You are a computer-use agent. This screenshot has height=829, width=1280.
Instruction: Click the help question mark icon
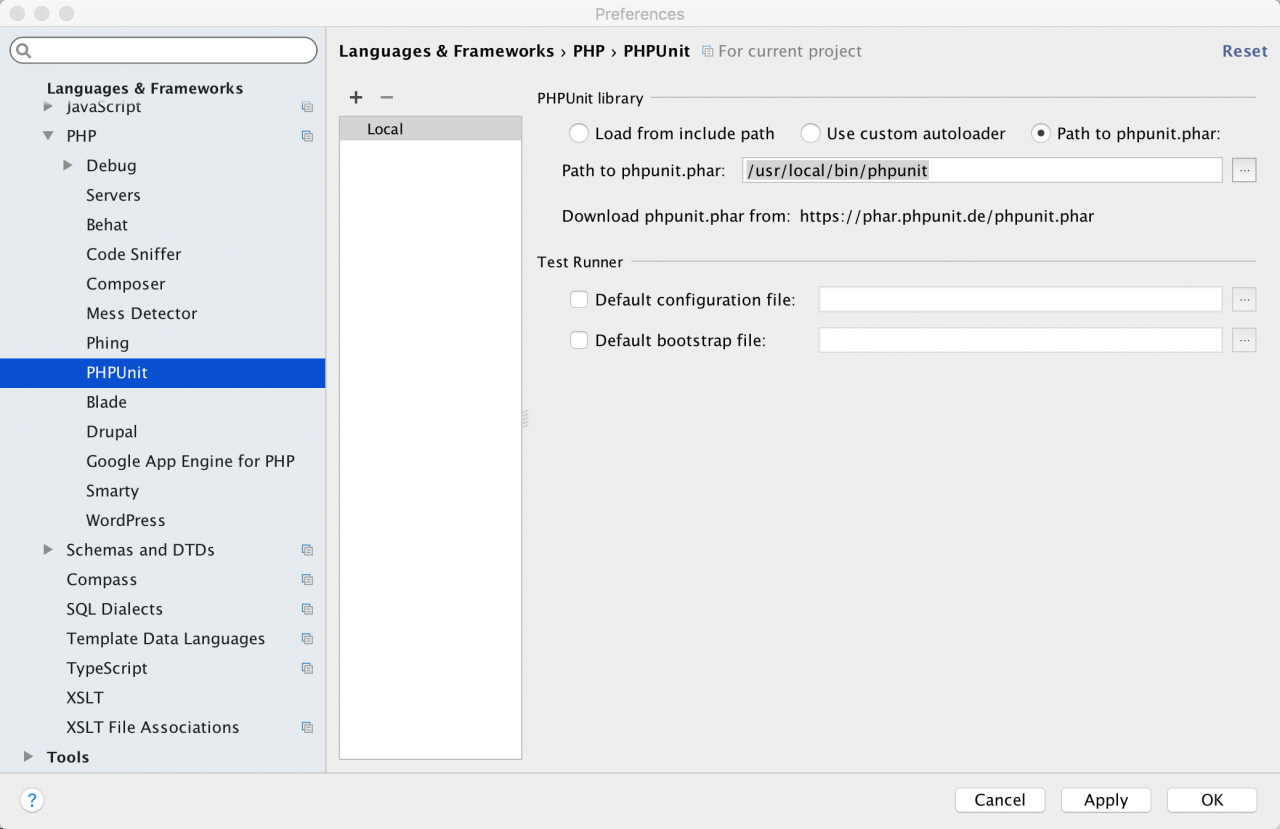(32, 800)
